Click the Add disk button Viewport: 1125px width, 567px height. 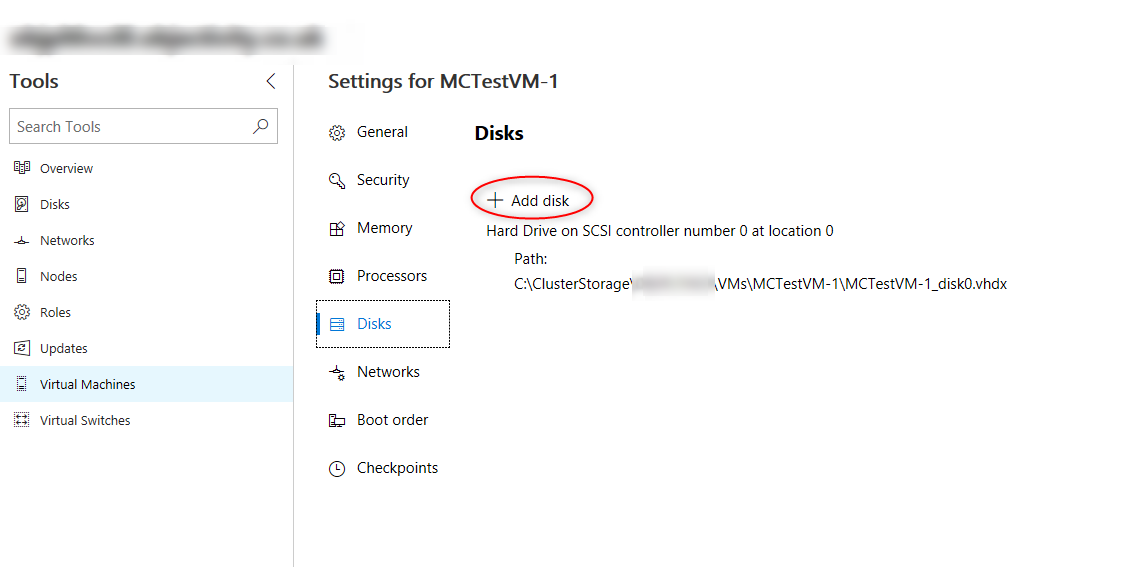[x=529, y=201]
